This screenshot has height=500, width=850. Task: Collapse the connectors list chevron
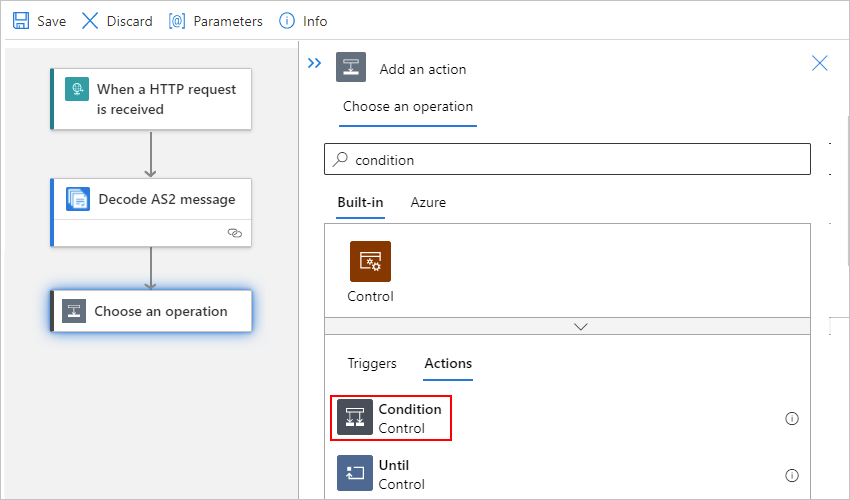point(580,326)
